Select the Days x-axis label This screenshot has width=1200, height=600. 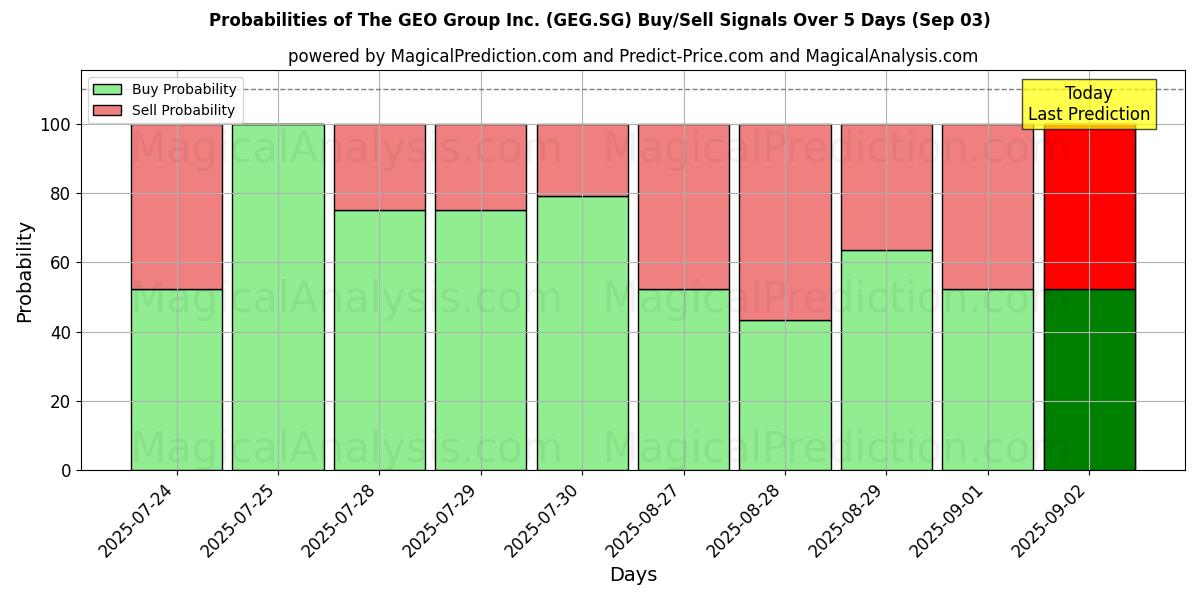click(633, 575)
